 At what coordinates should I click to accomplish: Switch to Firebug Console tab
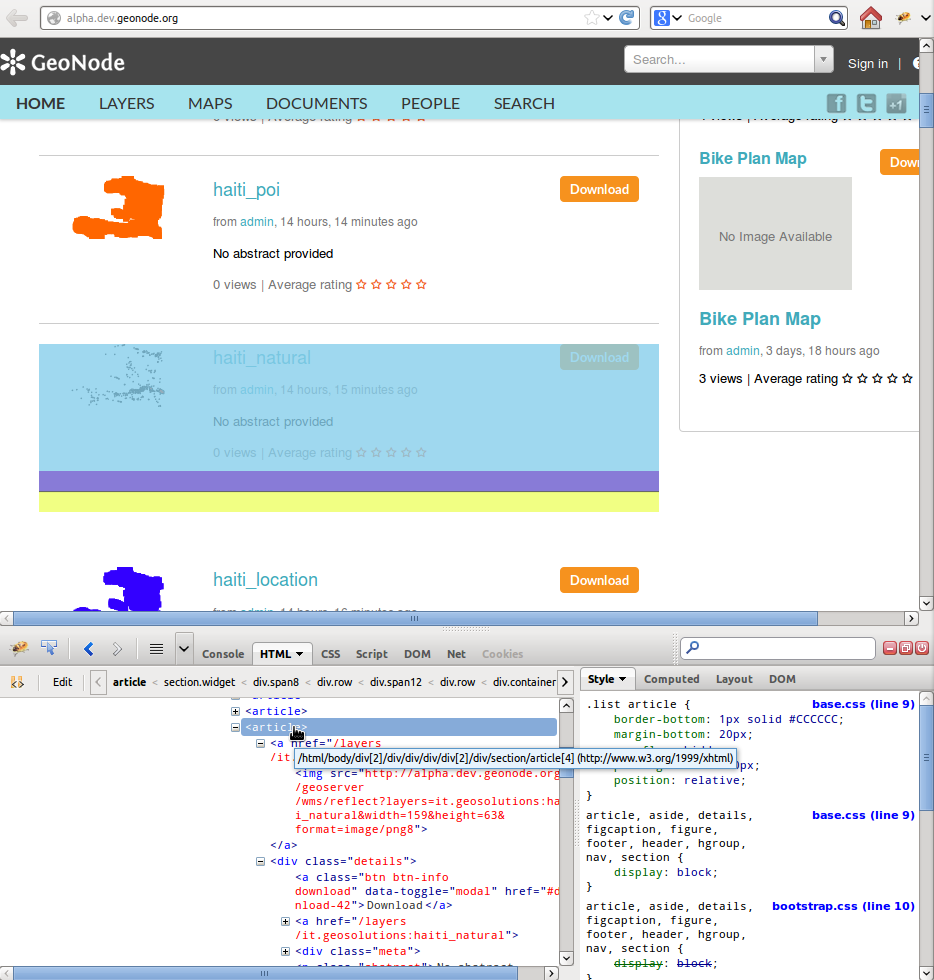223,654
